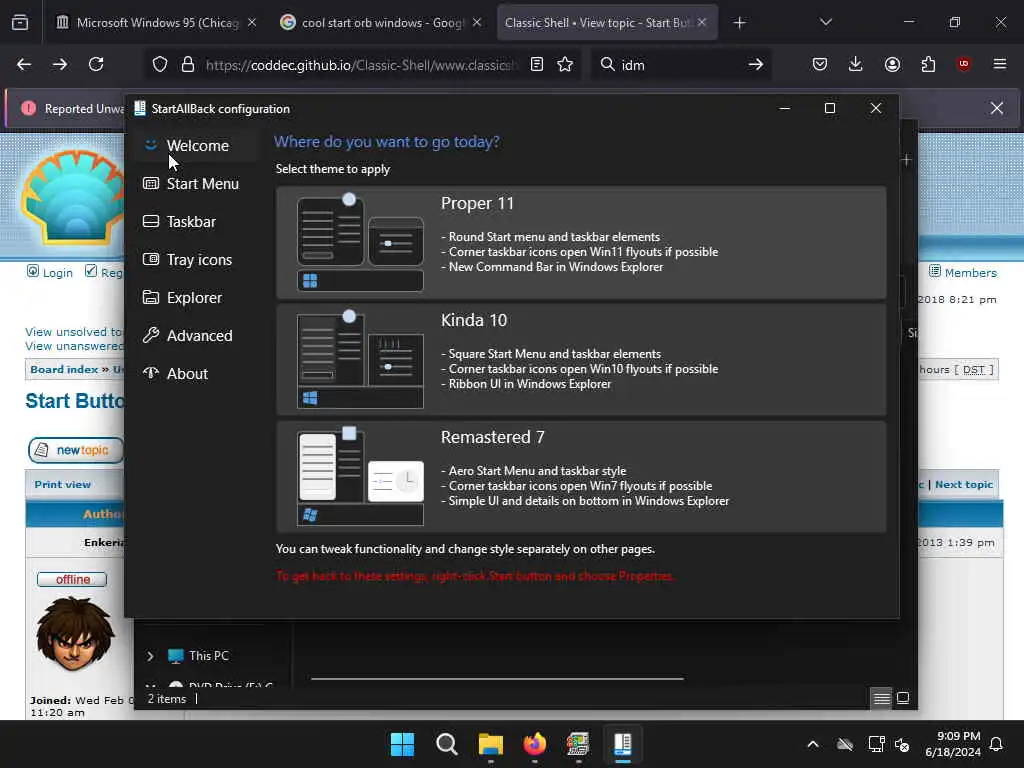Go forward in Firefox browser
This screenshot has height=768, width=1024.
pos(59,64)
